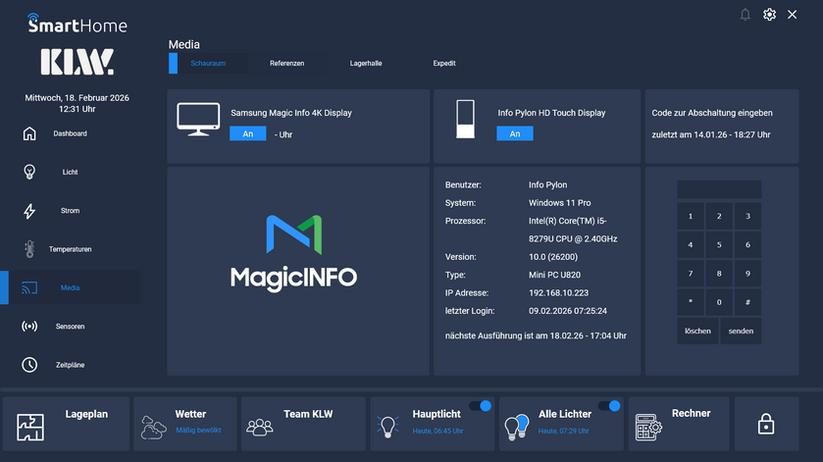The width and height of the screenshot is (823, 462).
Task: Click the Samsung display monitor icon
Action: [x=198, y=119]
